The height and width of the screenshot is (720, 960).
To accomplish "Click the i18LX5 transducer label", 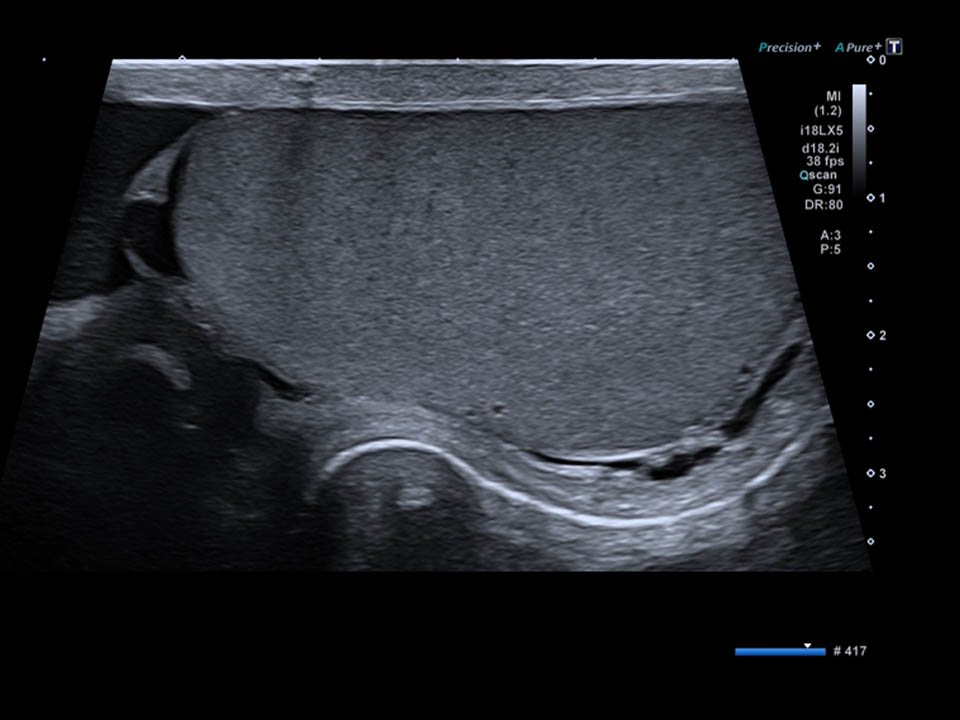I will [x=820, y=131].
